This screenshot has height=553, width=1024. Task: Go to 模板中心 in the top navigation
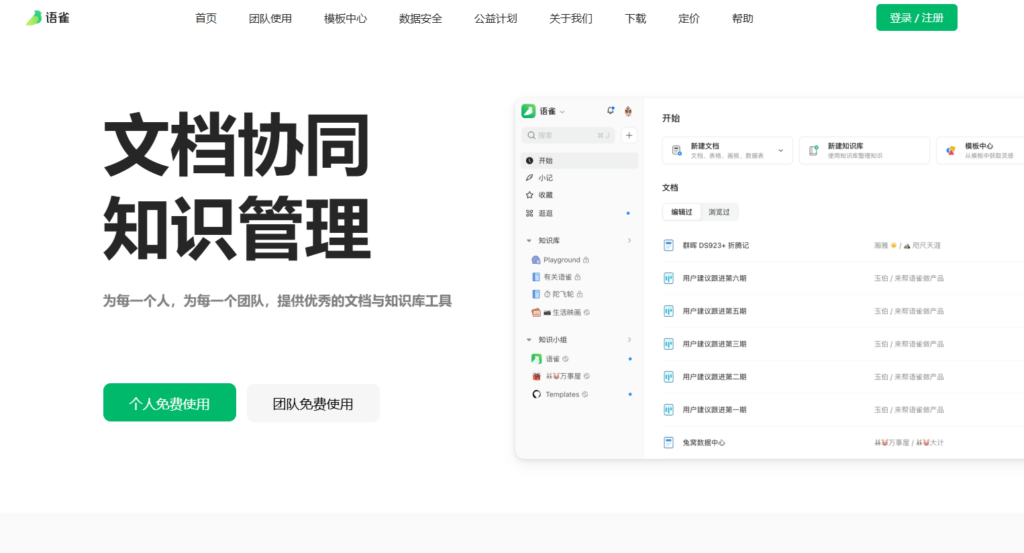pyautogui.click(x=345, y=18)
